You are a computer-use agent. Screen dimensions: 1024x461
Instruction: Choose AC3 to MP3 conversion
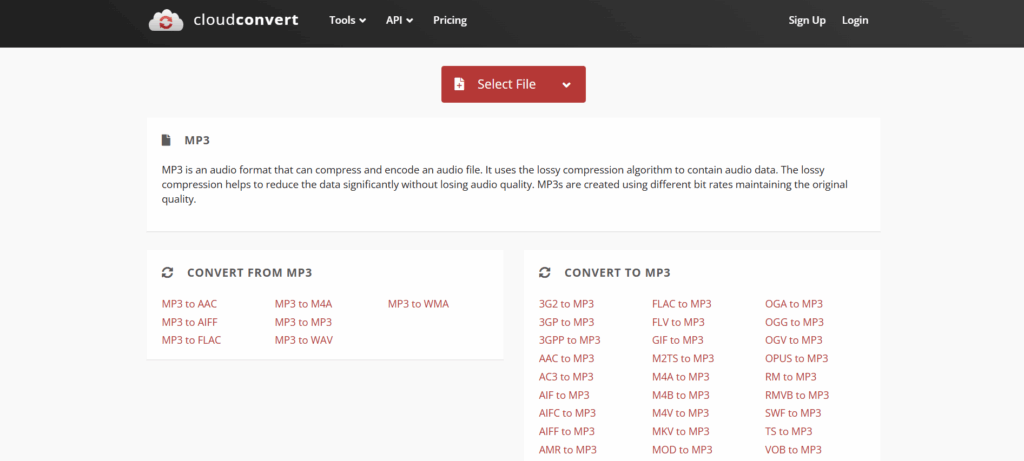(x=566, y=377)
